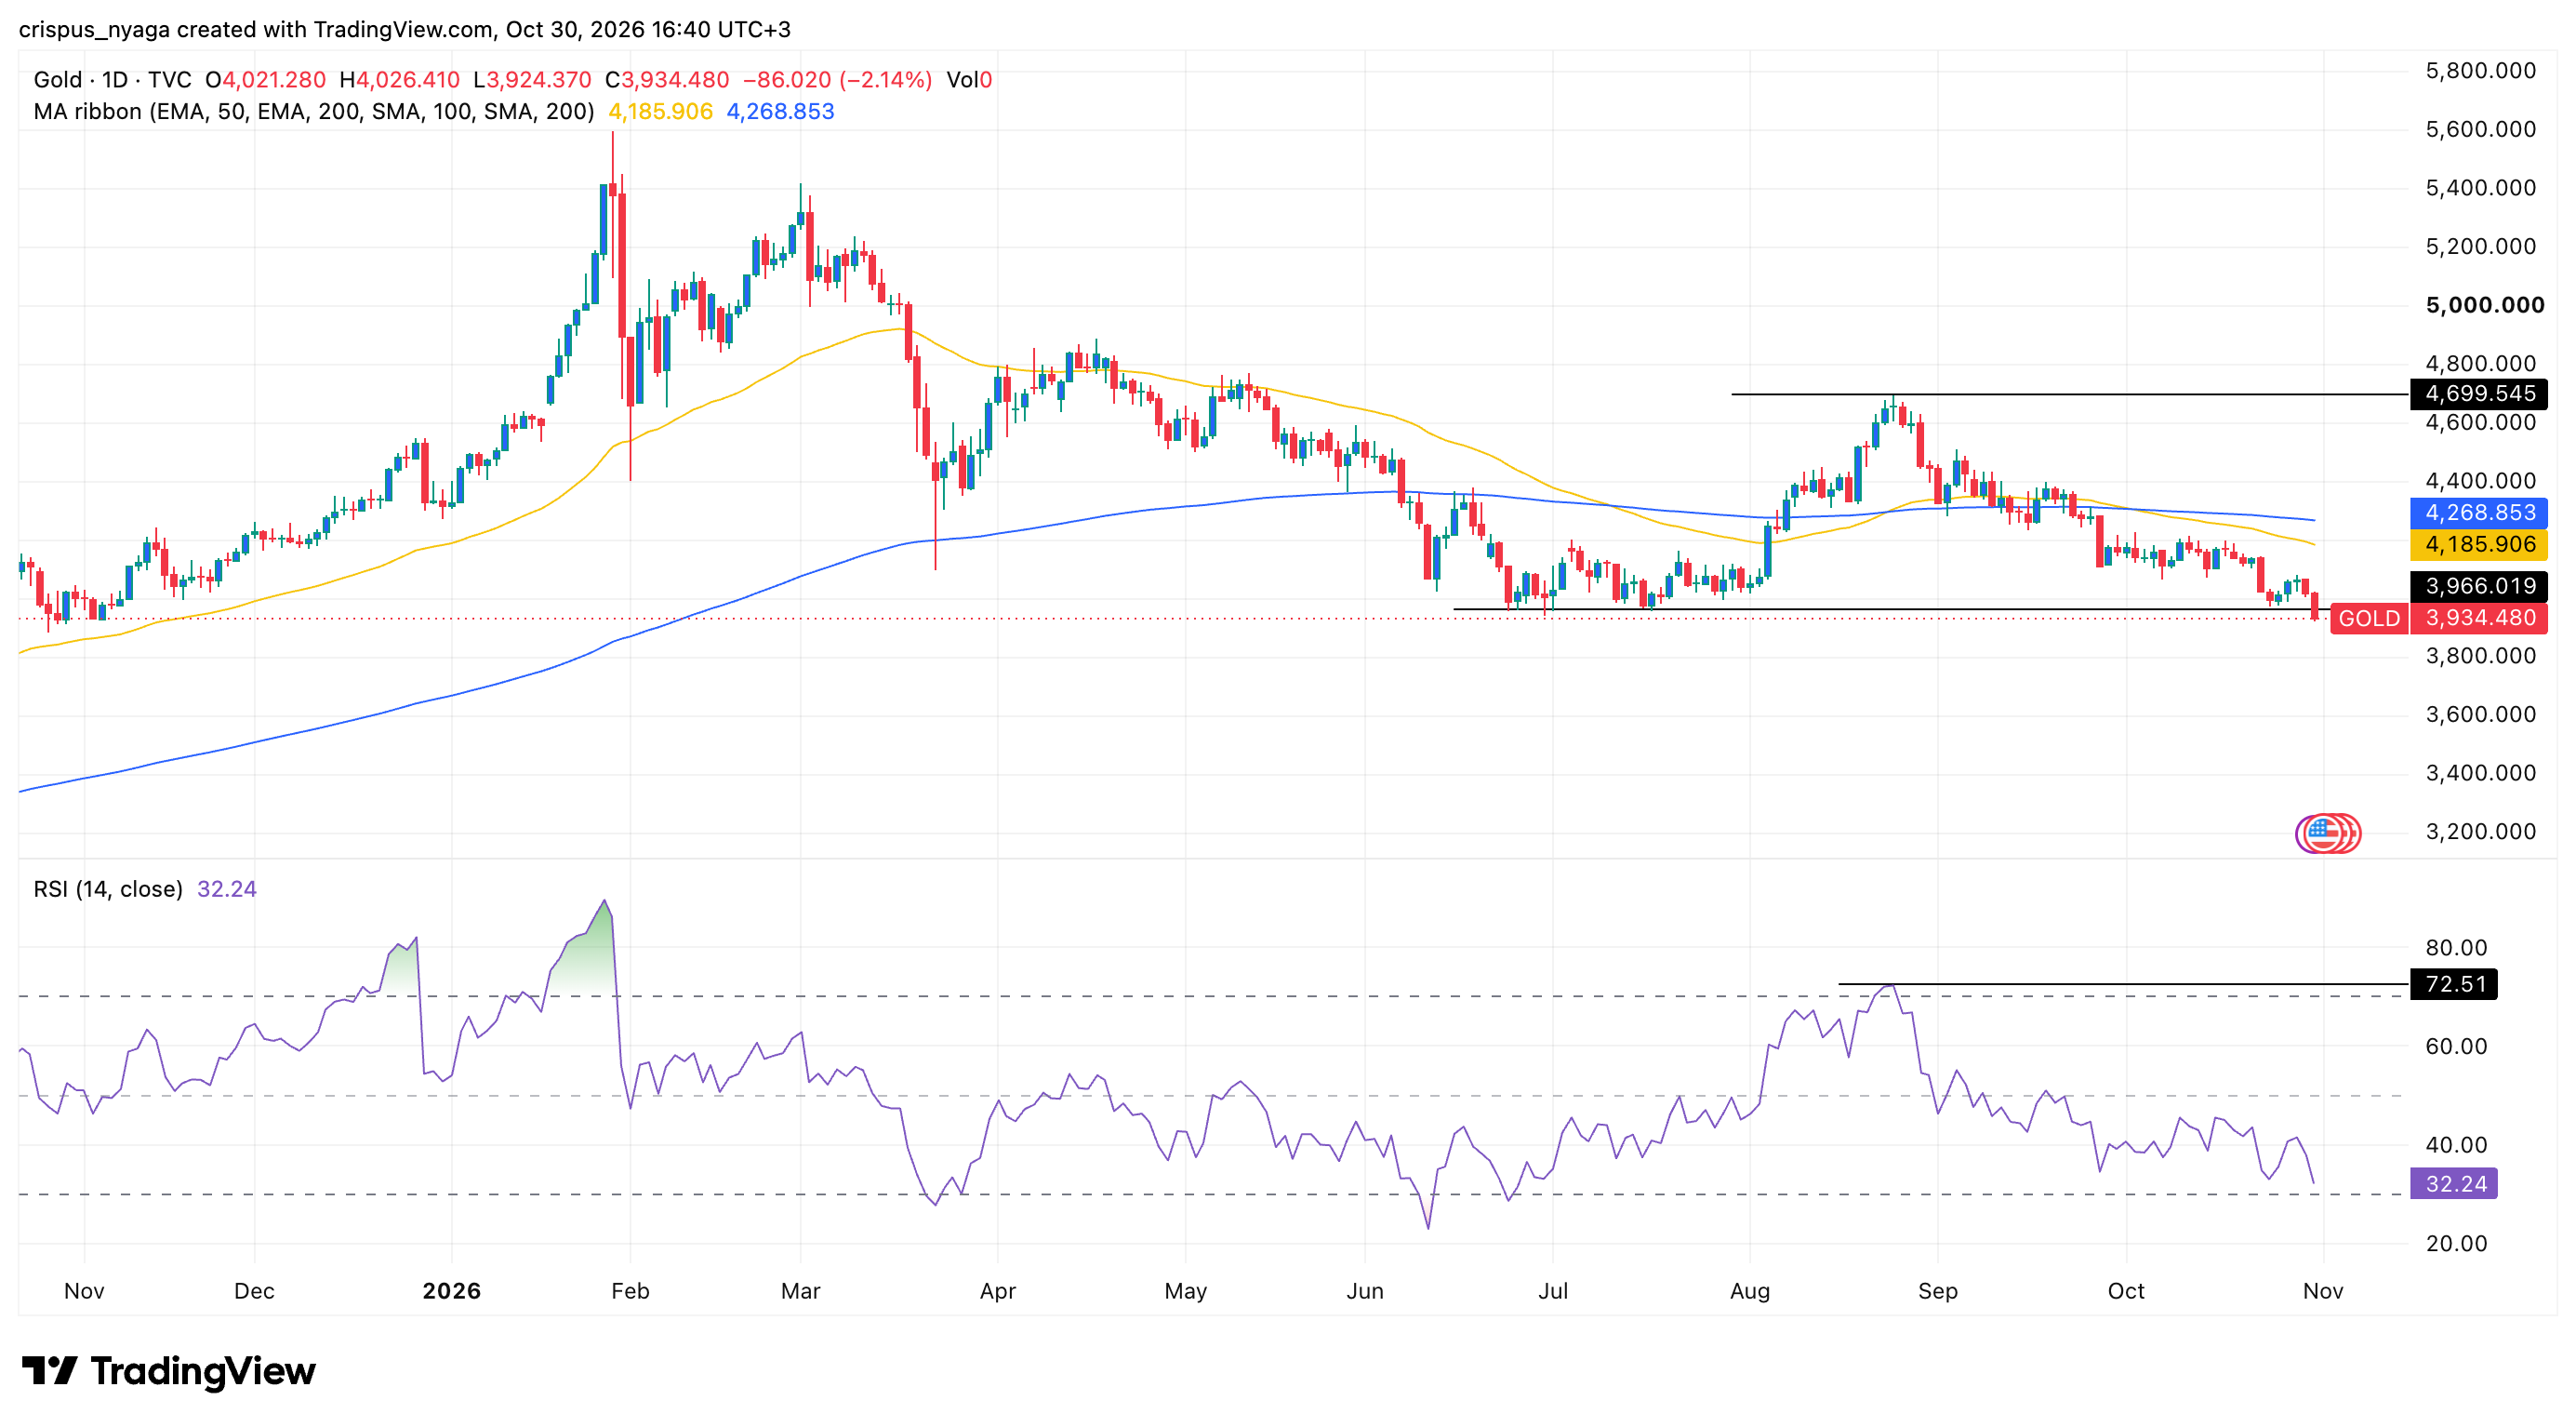
Task: Click the Gold 1D TVC symbol title
Action: 112,80
